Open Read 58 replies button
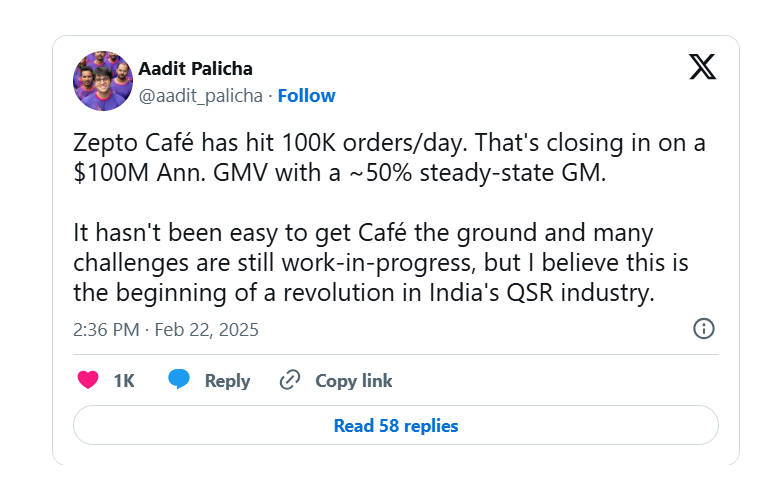Viewport: 771px width, 477px height. 396,425
